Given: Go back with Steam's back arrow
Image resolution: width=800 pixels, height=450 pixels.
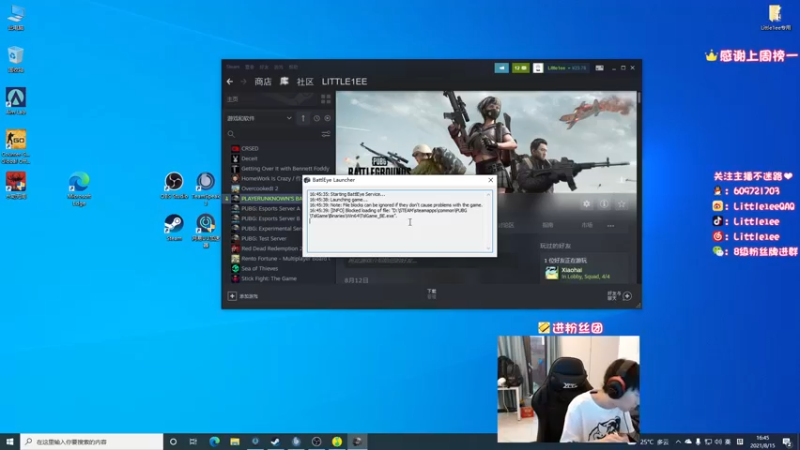Looking at the screenshot, I should click(230, 82).
